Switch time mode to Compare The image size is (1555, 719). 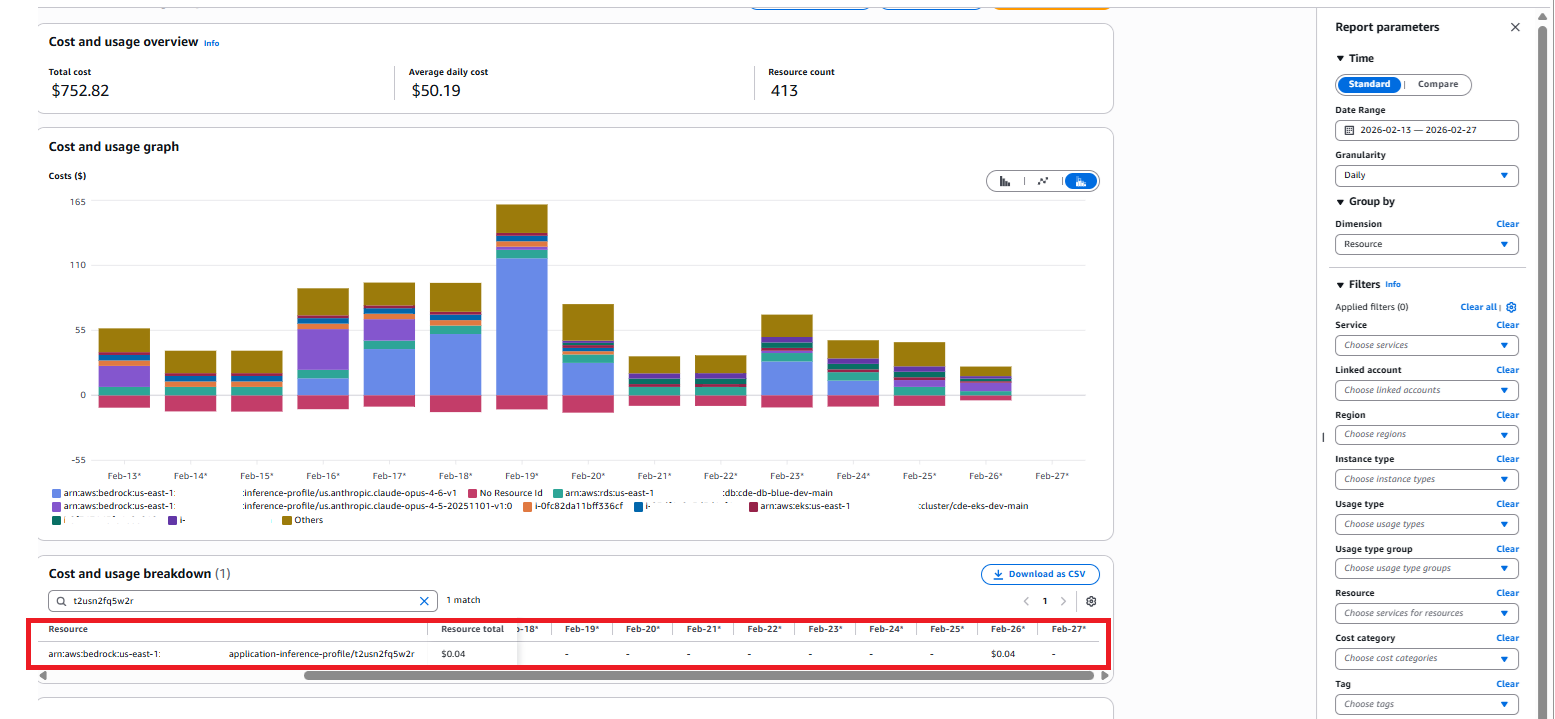tap(1437, 84)
